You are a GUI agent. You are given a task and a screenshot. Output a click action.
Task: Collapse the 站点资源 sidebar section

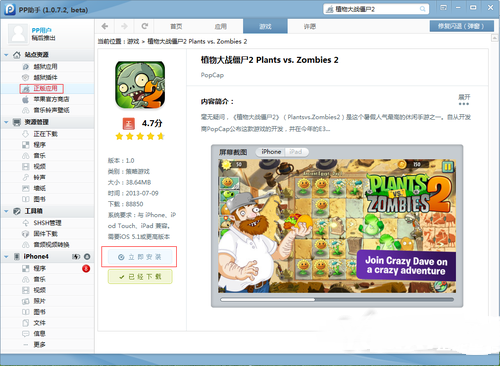[x=6, y=55]
